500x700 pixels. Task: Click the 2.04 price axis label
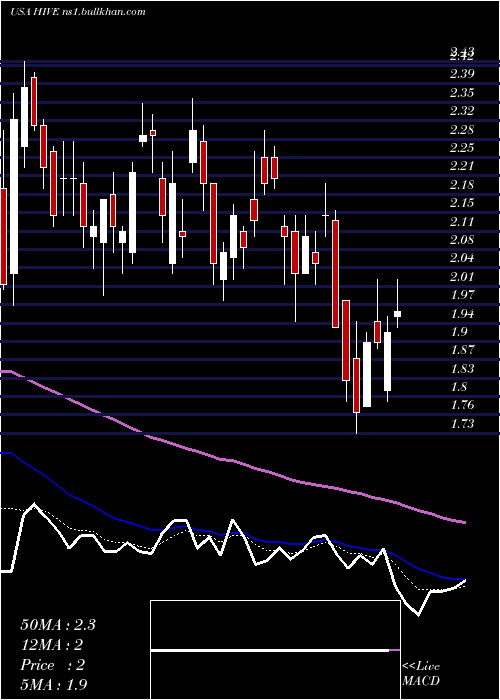[462, 258]
